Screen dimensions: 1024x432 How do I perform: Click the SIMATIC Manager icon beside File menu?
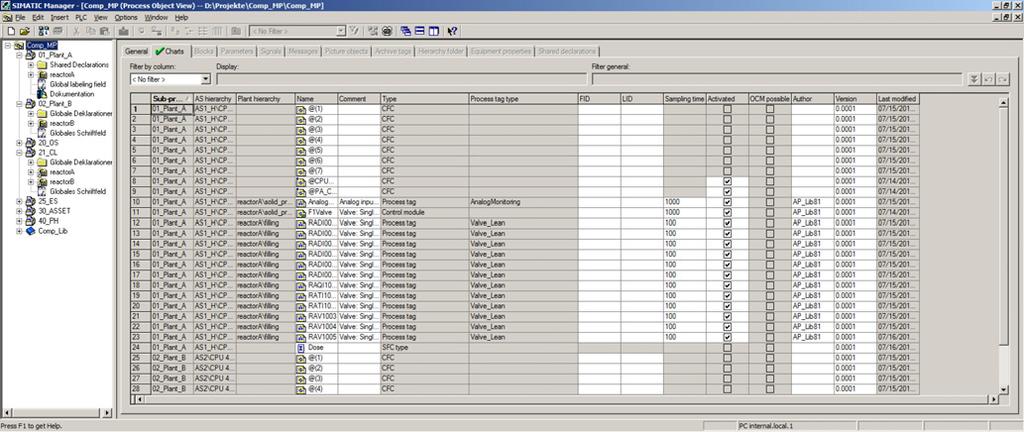(x=7, y=18)
